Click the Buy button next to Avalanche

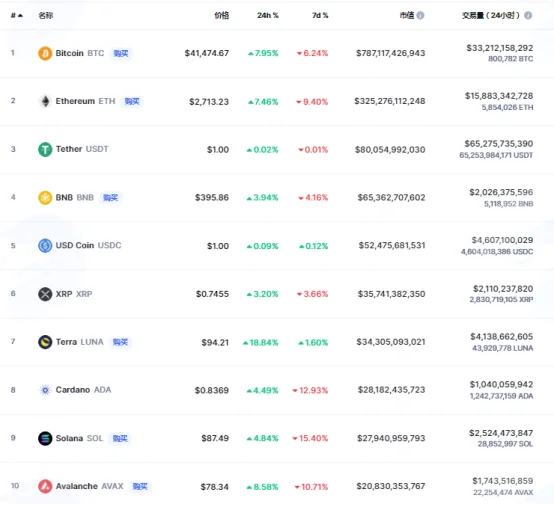[x=140, y=487]
